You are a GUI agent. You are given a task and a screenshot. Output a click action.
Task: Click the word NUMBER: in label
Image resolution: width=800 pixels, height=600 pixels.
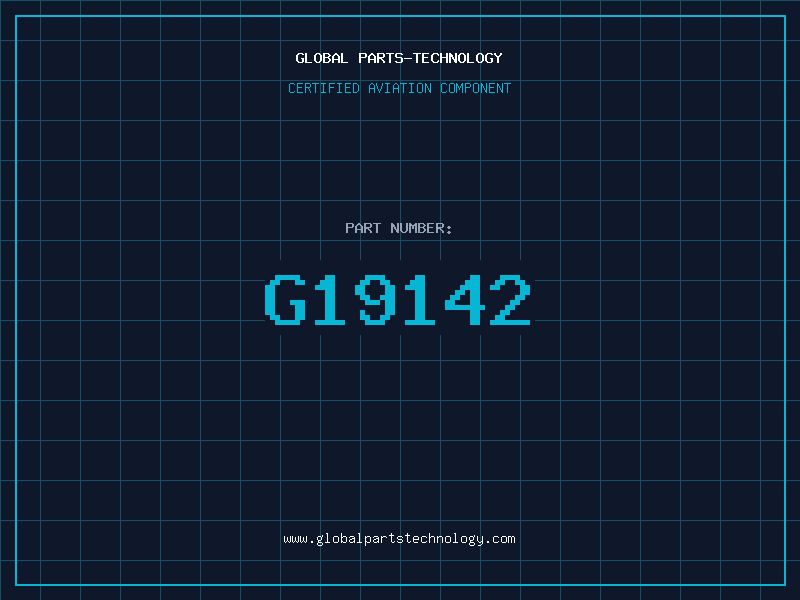pos(421,228)
